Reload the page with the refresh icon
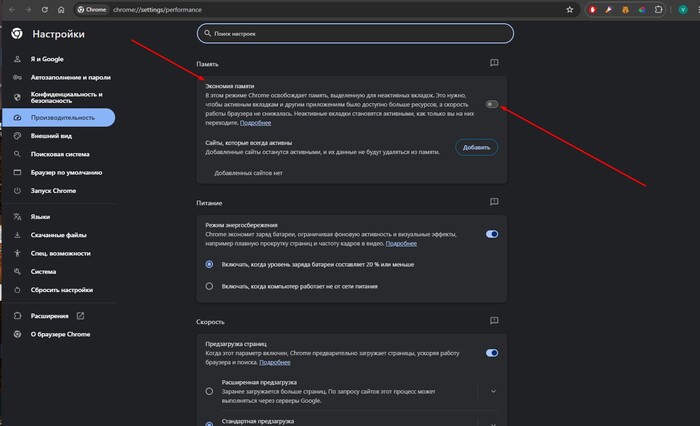This screenshot has width=700, height=426. point(45,9)
